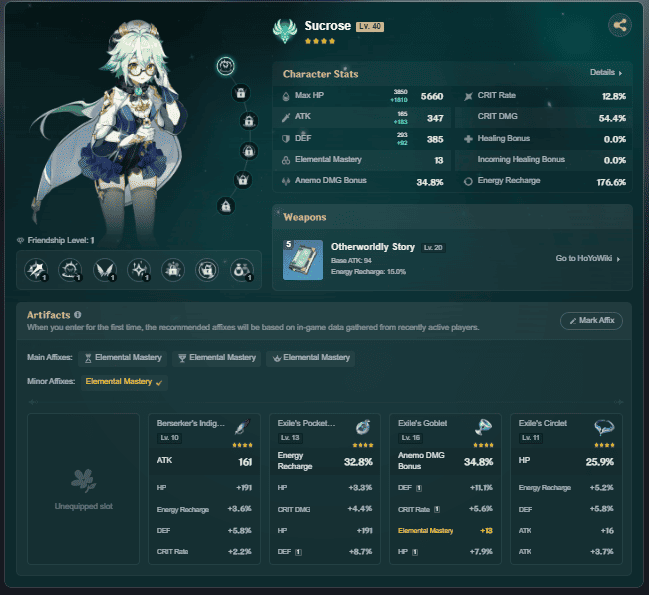Click the Healing Bonus plus icon
649x595 pixels.
point(468,139)
